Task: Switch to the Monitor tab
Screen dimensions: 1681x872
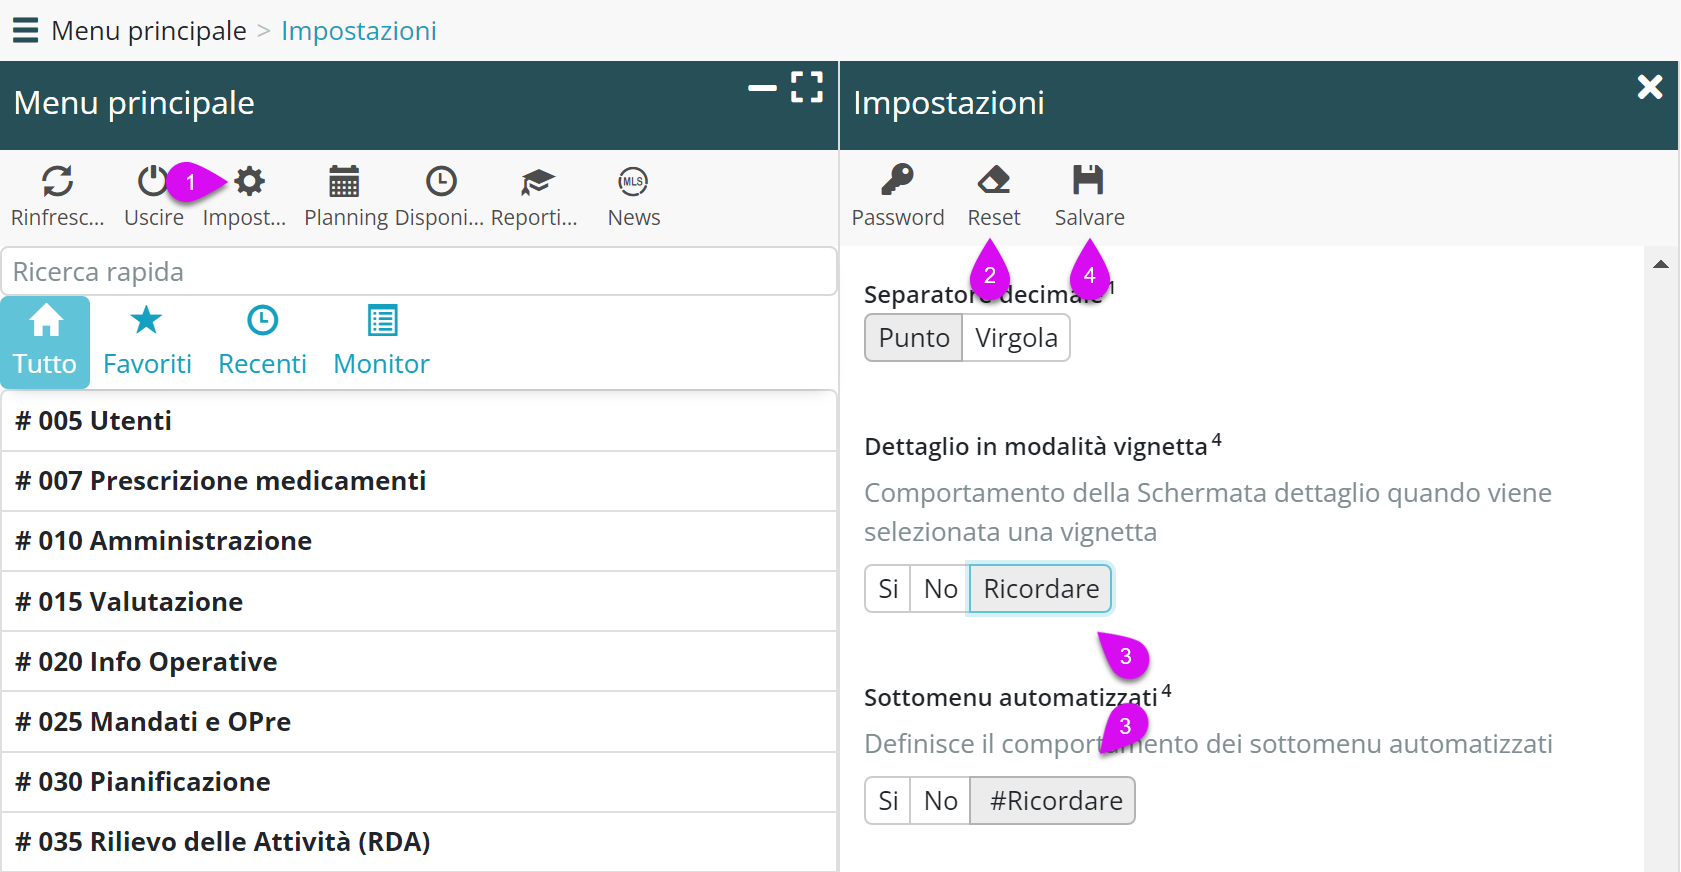Action: point(381,342)
